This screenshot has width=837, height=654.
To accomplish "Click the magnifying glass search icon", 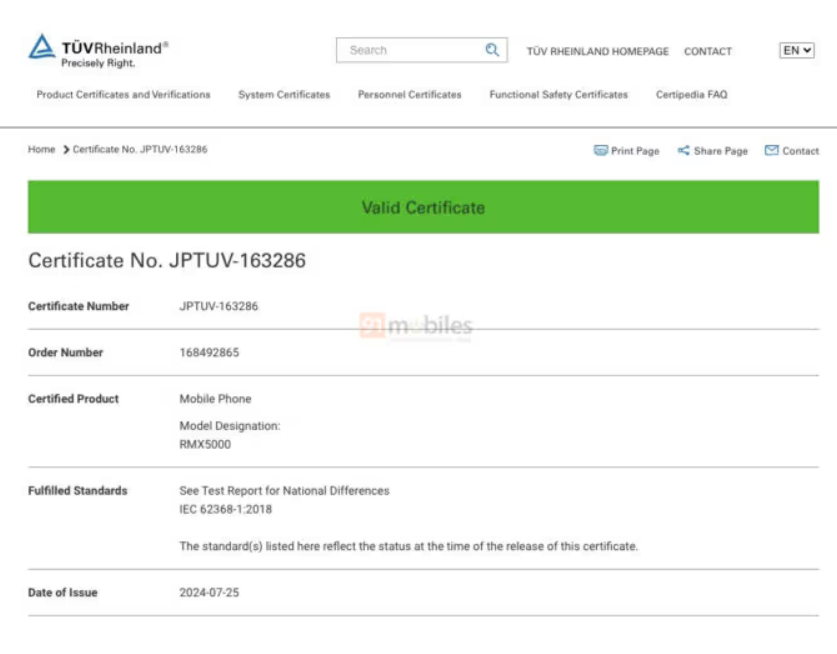I will [492, 50].
